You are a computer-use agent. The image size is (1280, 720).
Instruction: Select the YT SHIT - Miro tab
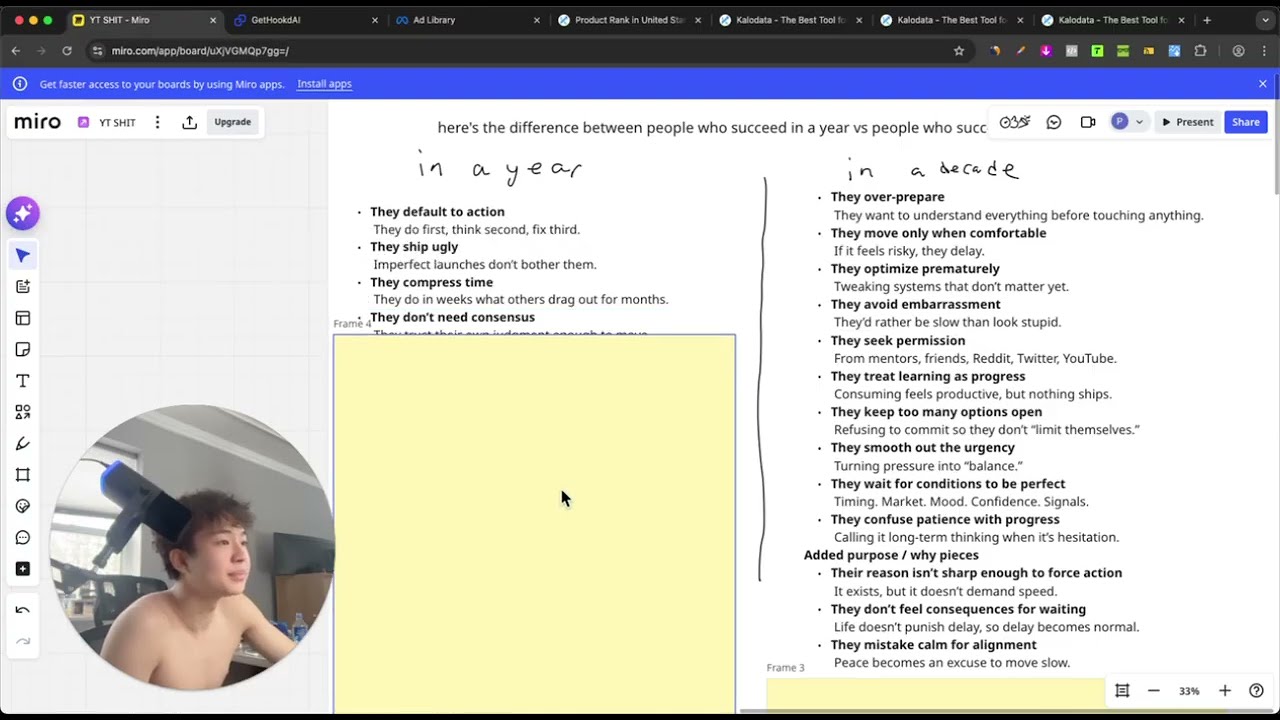pos(143,20)
